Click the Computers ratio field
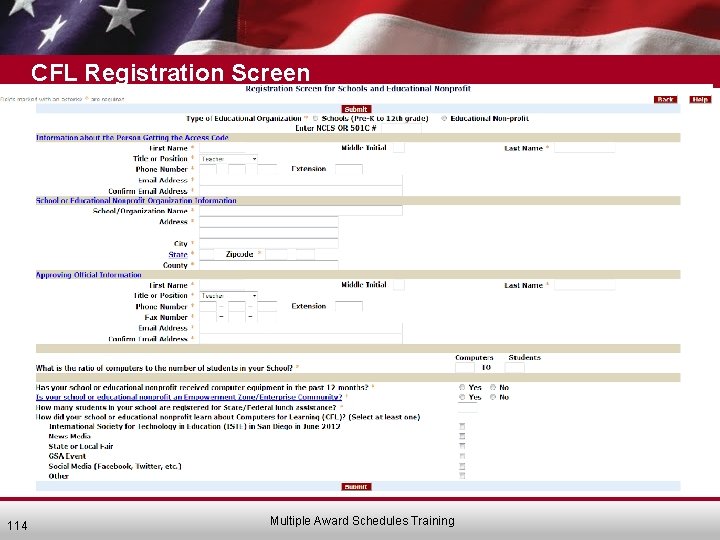This screenshot has width=720, height=540. [465, 367]
